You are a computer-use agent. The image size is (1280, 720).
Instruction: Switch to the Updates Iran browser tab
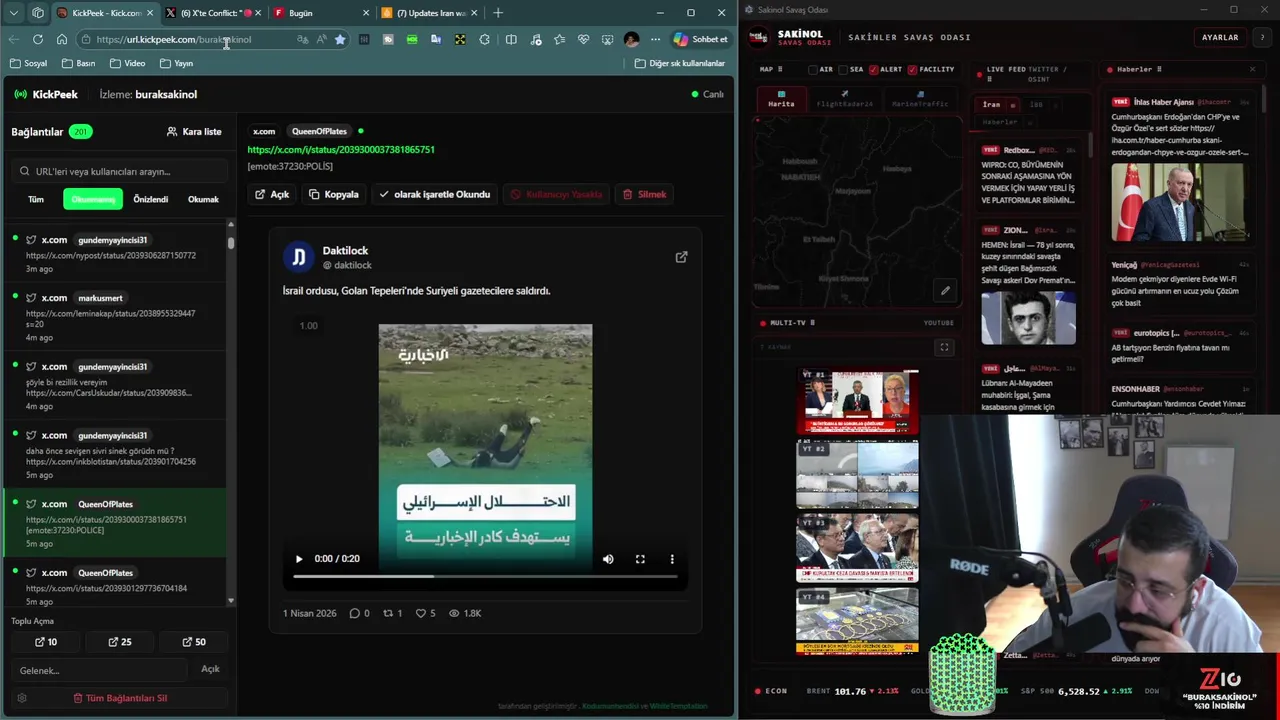(430, 13)
